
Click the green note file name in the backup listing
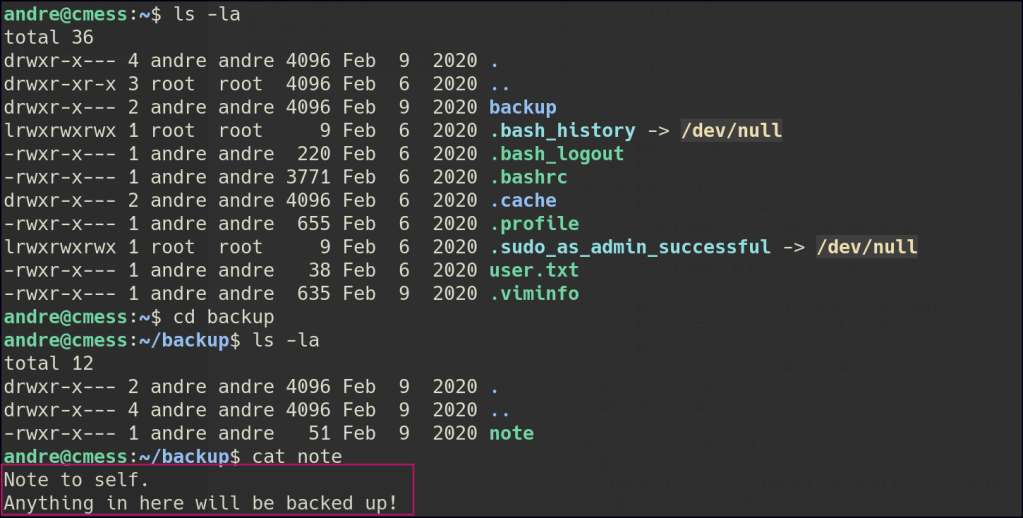pyautogui.click(x=511, y=433)
